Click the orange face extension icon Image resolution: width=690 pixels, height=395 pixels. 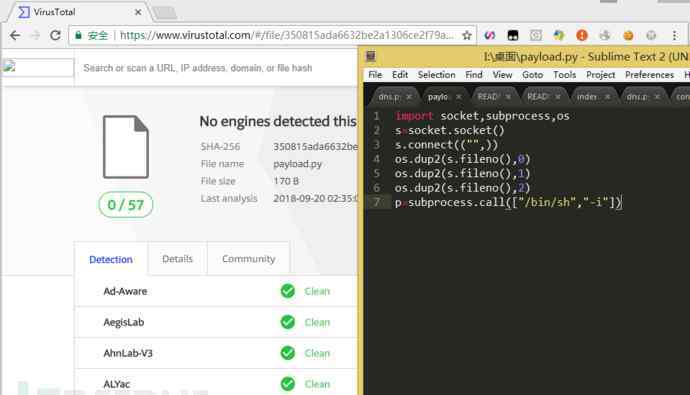point(628,35)
